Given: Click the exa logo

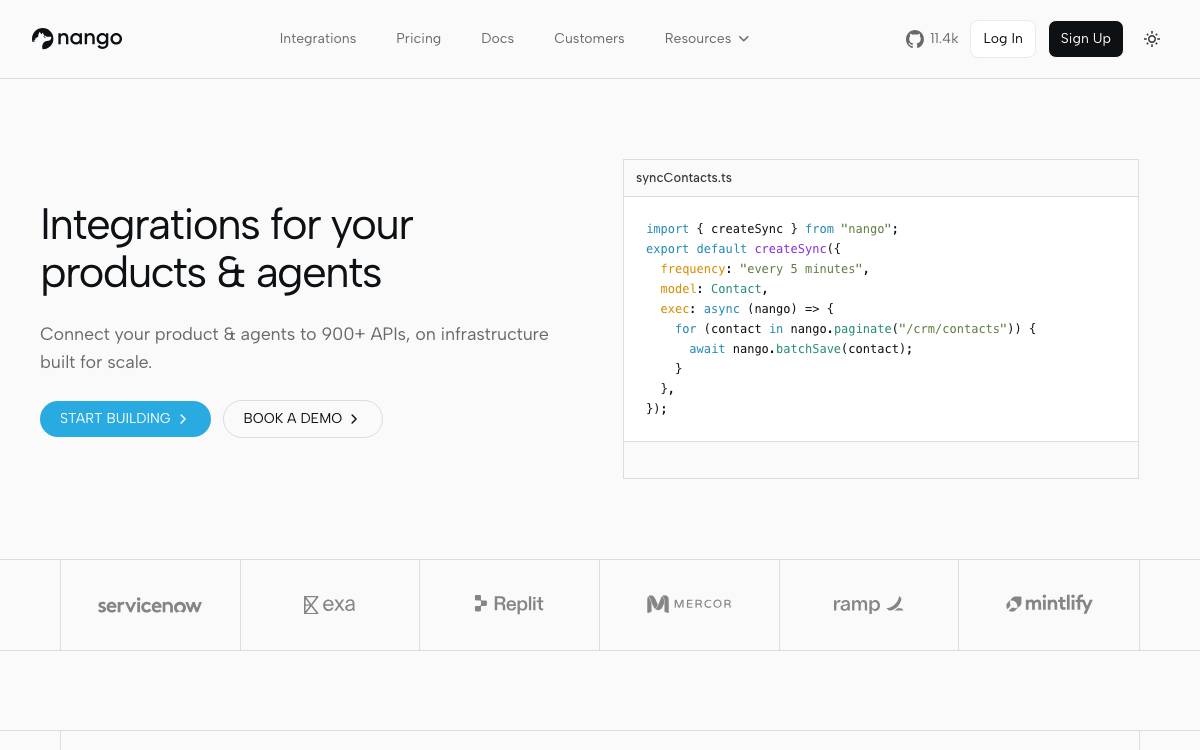Looking at the screenshot, I should tap(329, 605).
